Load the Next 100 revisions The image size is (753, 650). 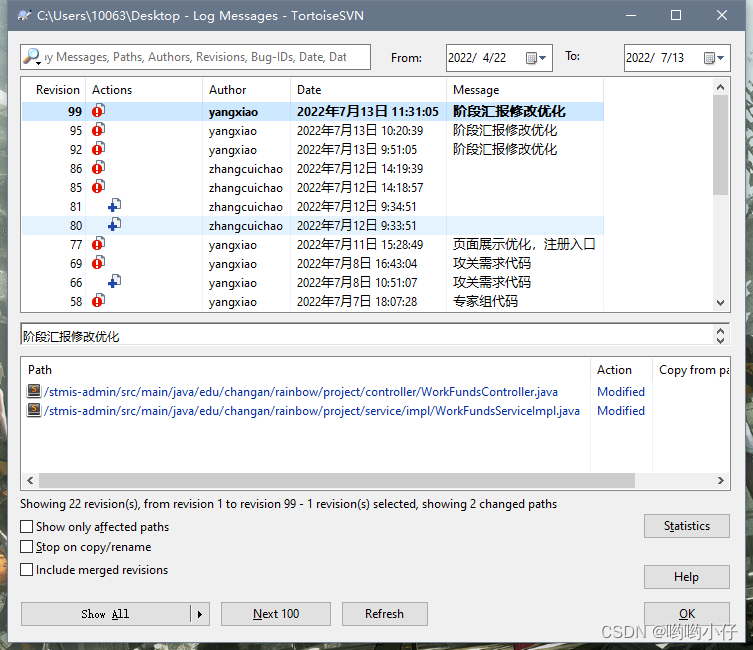276,614
